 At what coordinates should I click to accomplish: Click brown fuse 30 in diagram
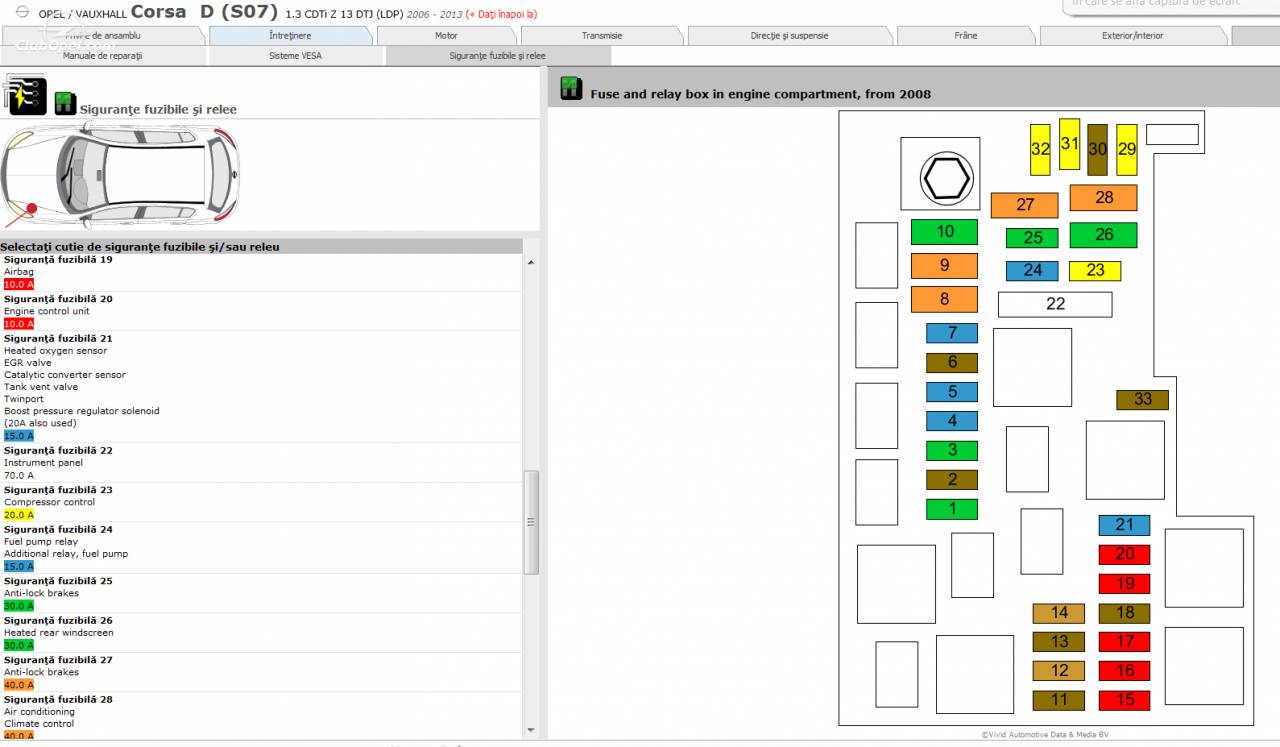tap(1097, 149)
